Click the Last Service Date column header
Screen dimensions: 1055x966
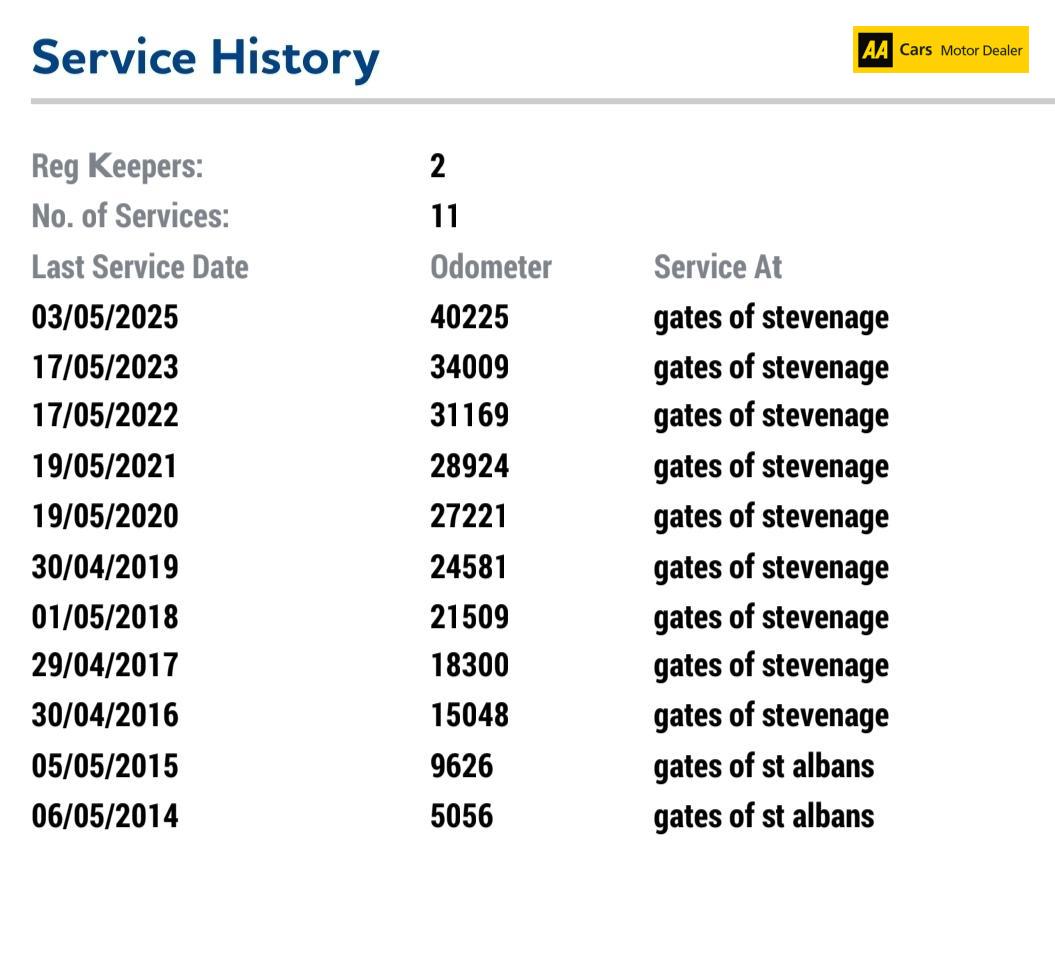(140, 267)
